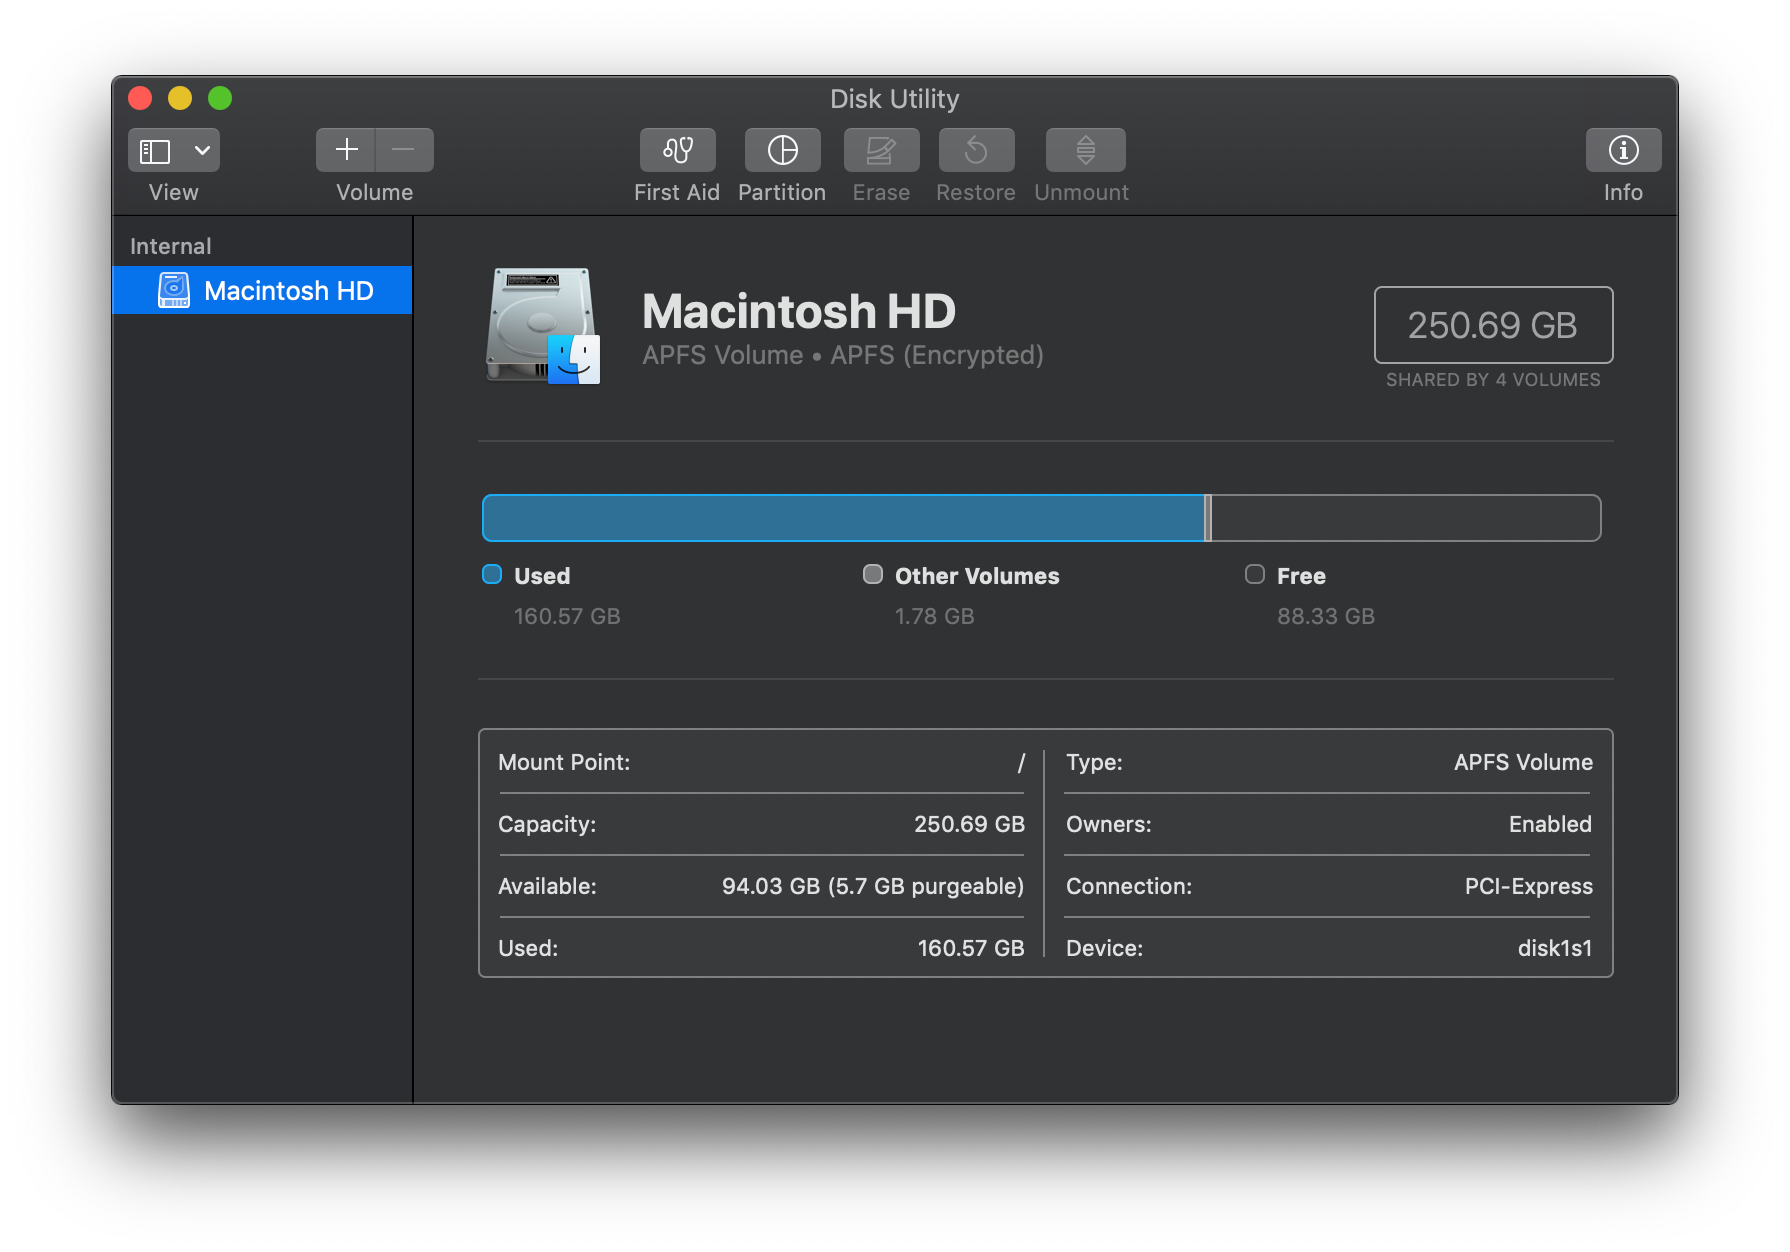Minimize the window with yellow button
The image size is (1790, 1252).
point(180,98)
